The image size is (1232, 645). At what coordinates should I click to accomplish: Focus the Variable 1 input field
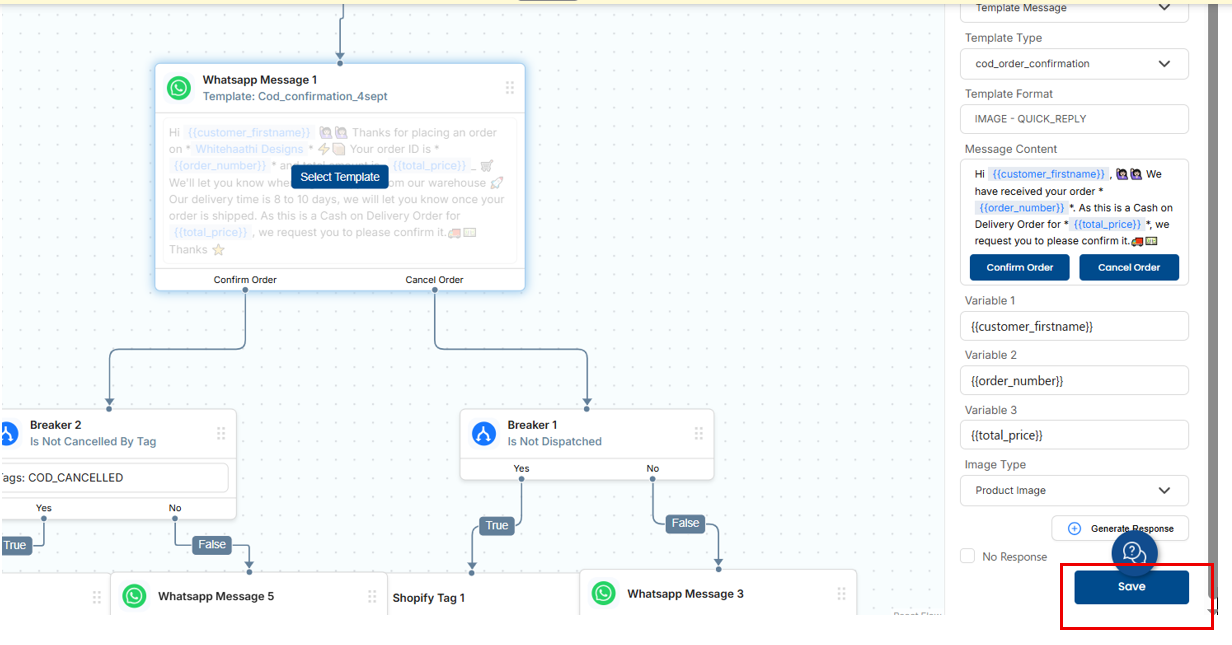point(1074,326)
